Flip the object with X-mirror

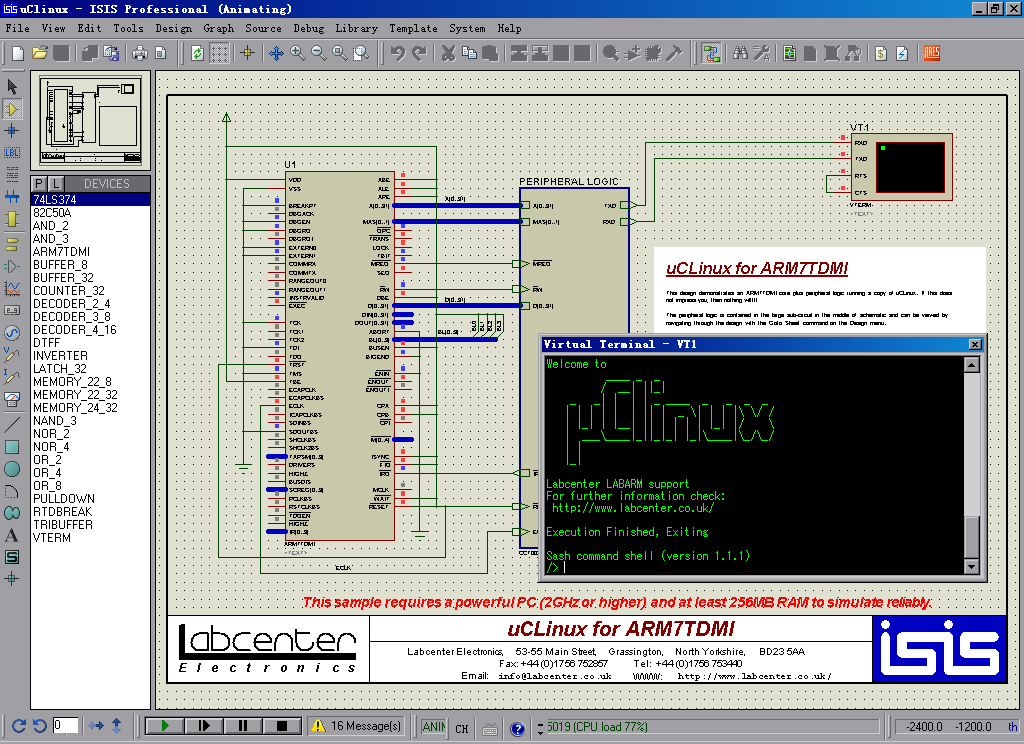96,726
